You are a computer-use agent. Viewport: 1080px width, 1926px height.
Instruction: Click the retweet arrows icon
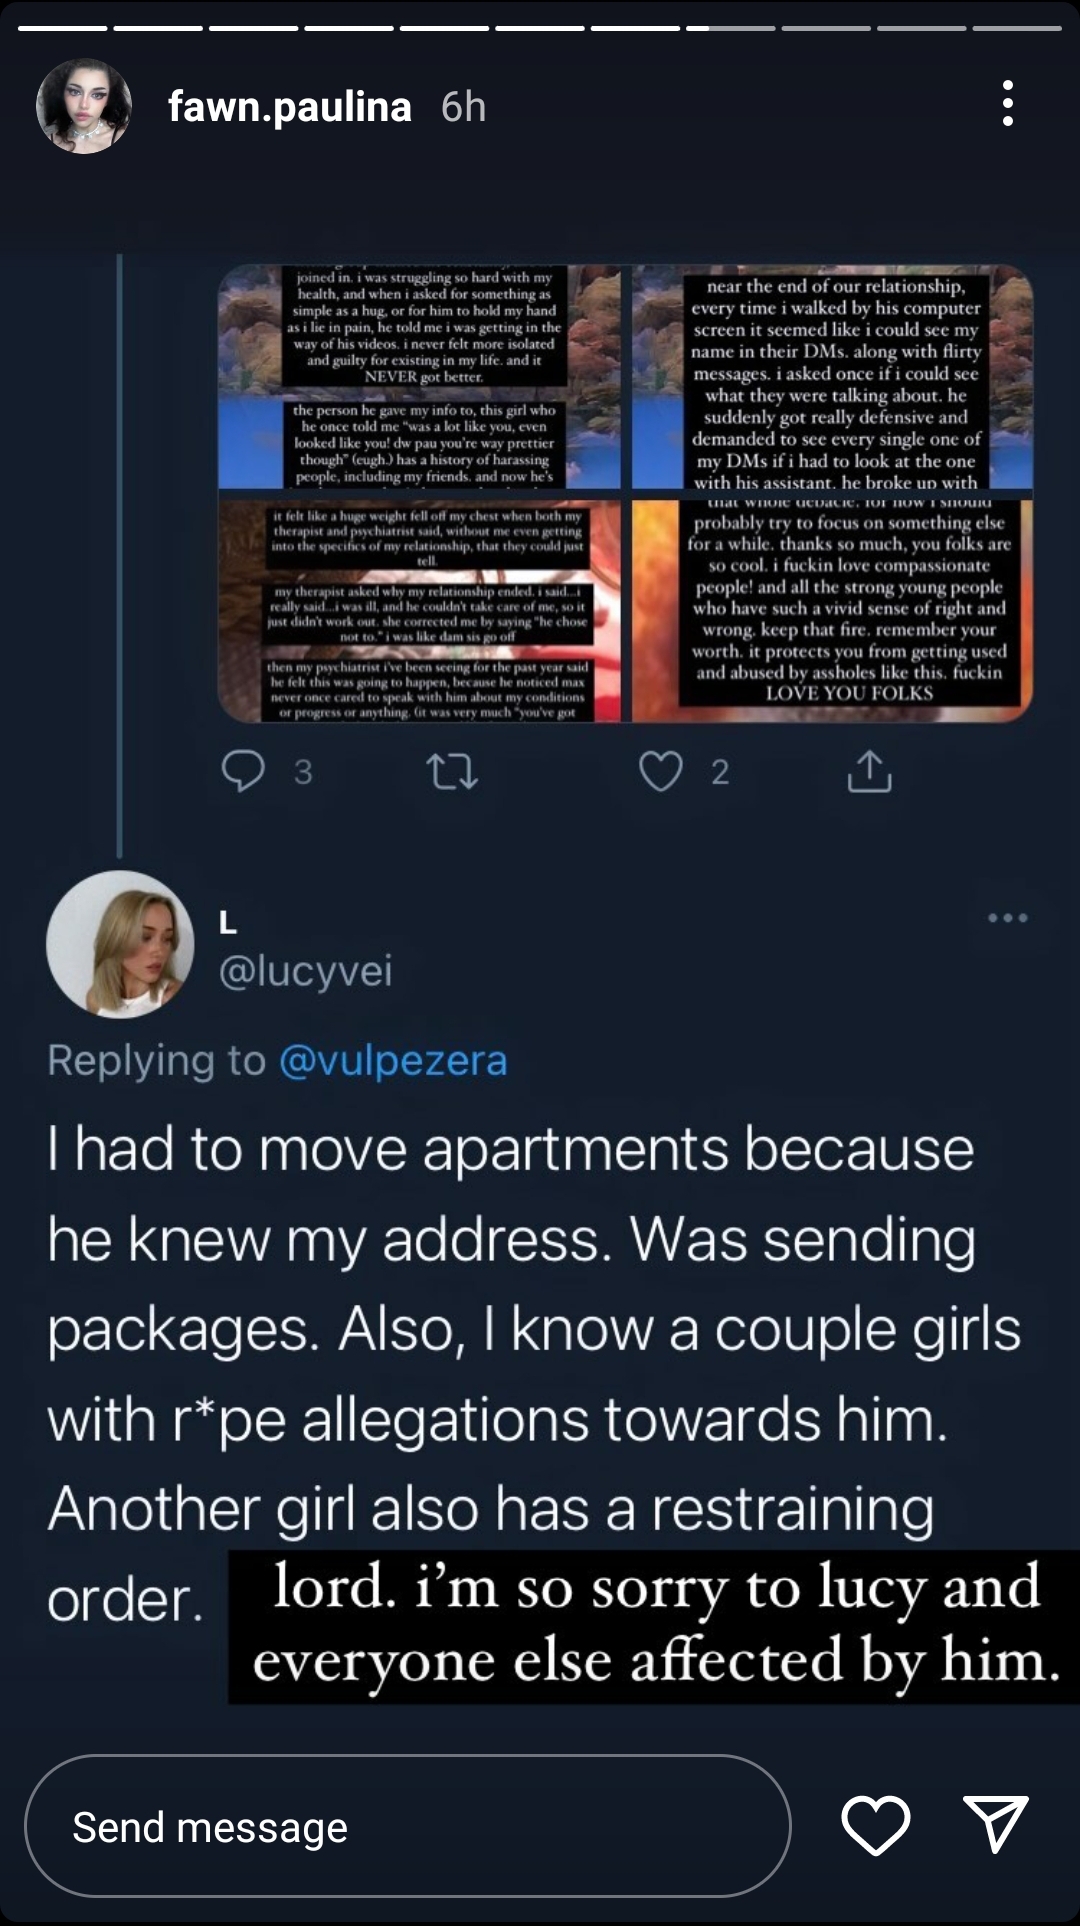tap(452, 772)
